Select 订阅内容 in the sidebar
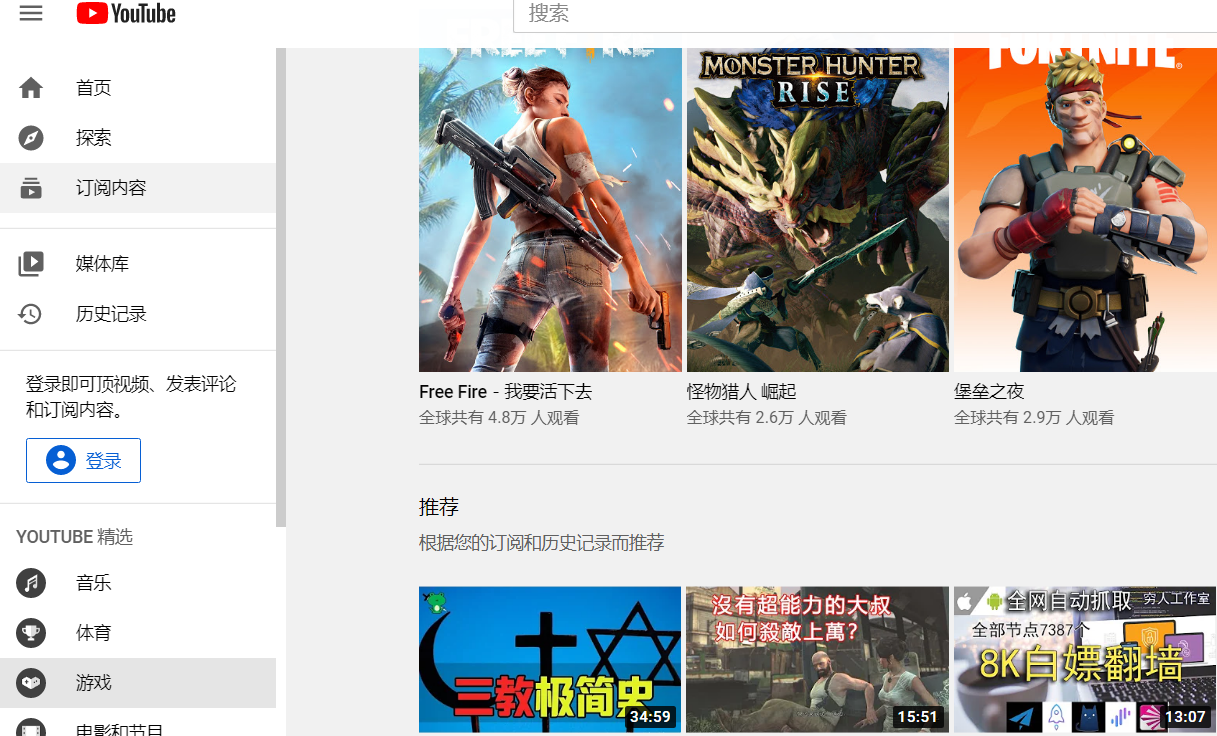 [x=138, y=188]
